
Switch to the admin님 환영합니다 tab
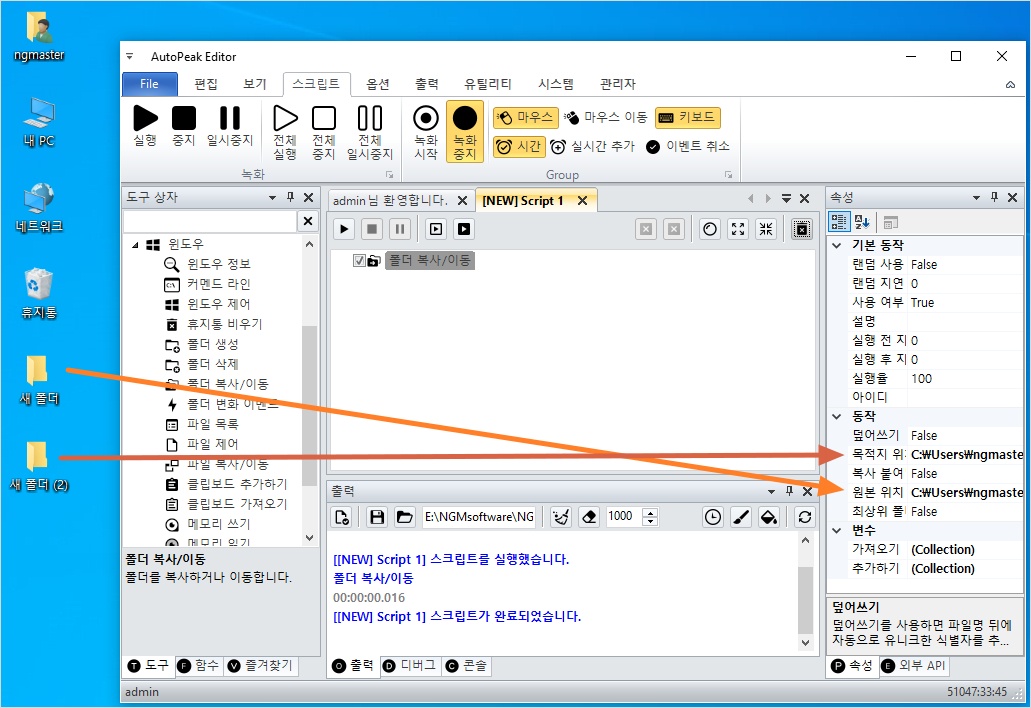click(x=389, y=201)
